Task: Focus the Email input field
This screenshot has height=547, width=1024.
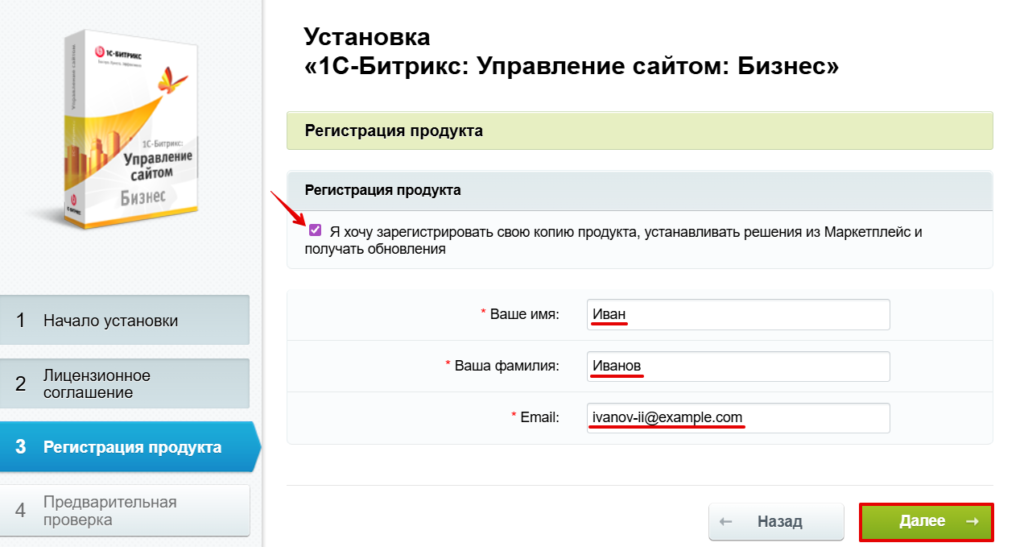Action: pyautogui.click(x=738, y=418)
